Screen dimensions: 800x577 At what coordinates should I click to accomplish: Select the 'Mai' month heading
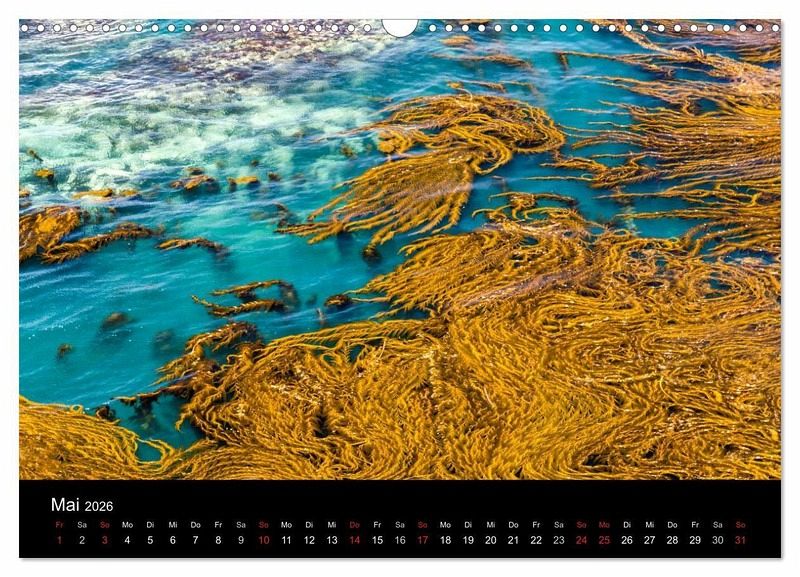65,505
